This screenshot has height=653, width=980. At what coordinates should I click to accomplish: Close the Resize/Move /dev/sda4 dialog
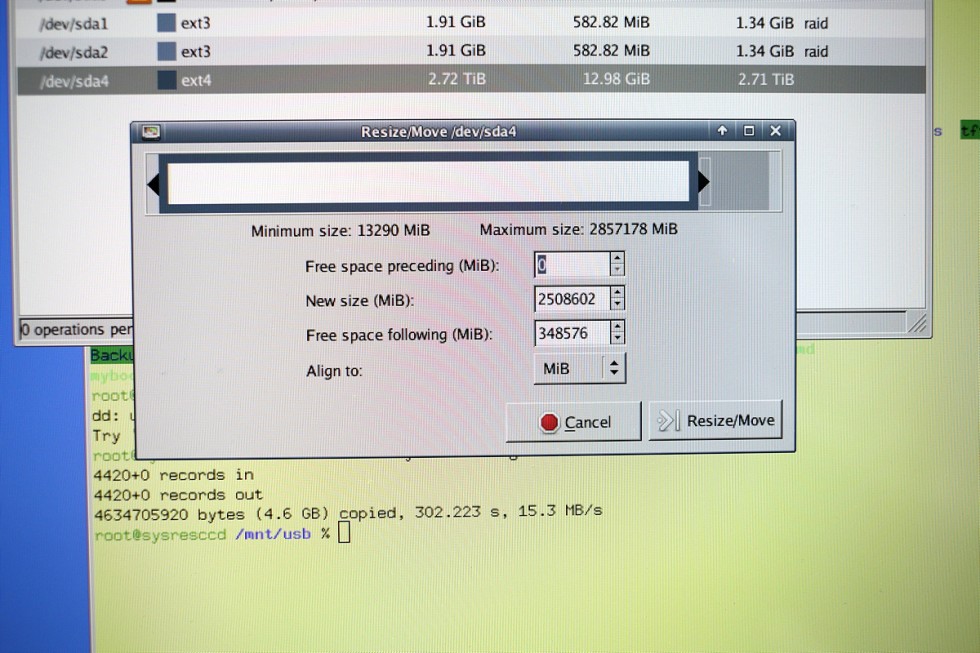[776, 131]
